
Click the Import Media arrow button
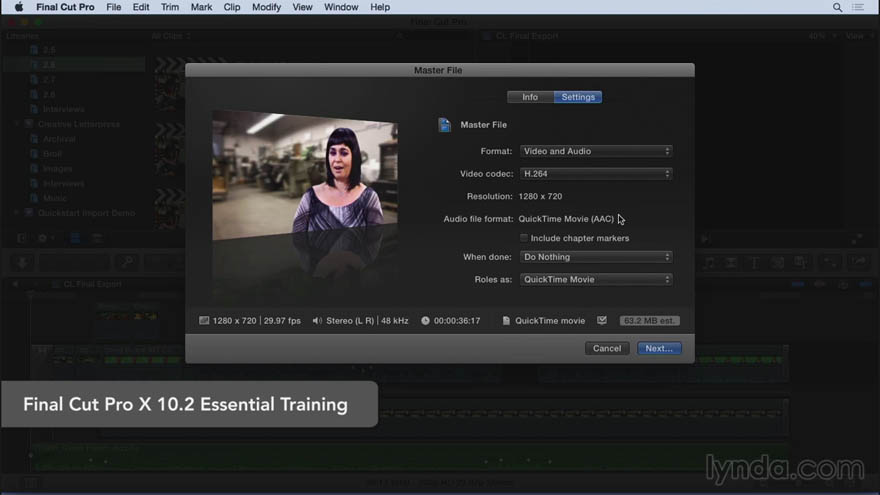(x=22, y=262)
